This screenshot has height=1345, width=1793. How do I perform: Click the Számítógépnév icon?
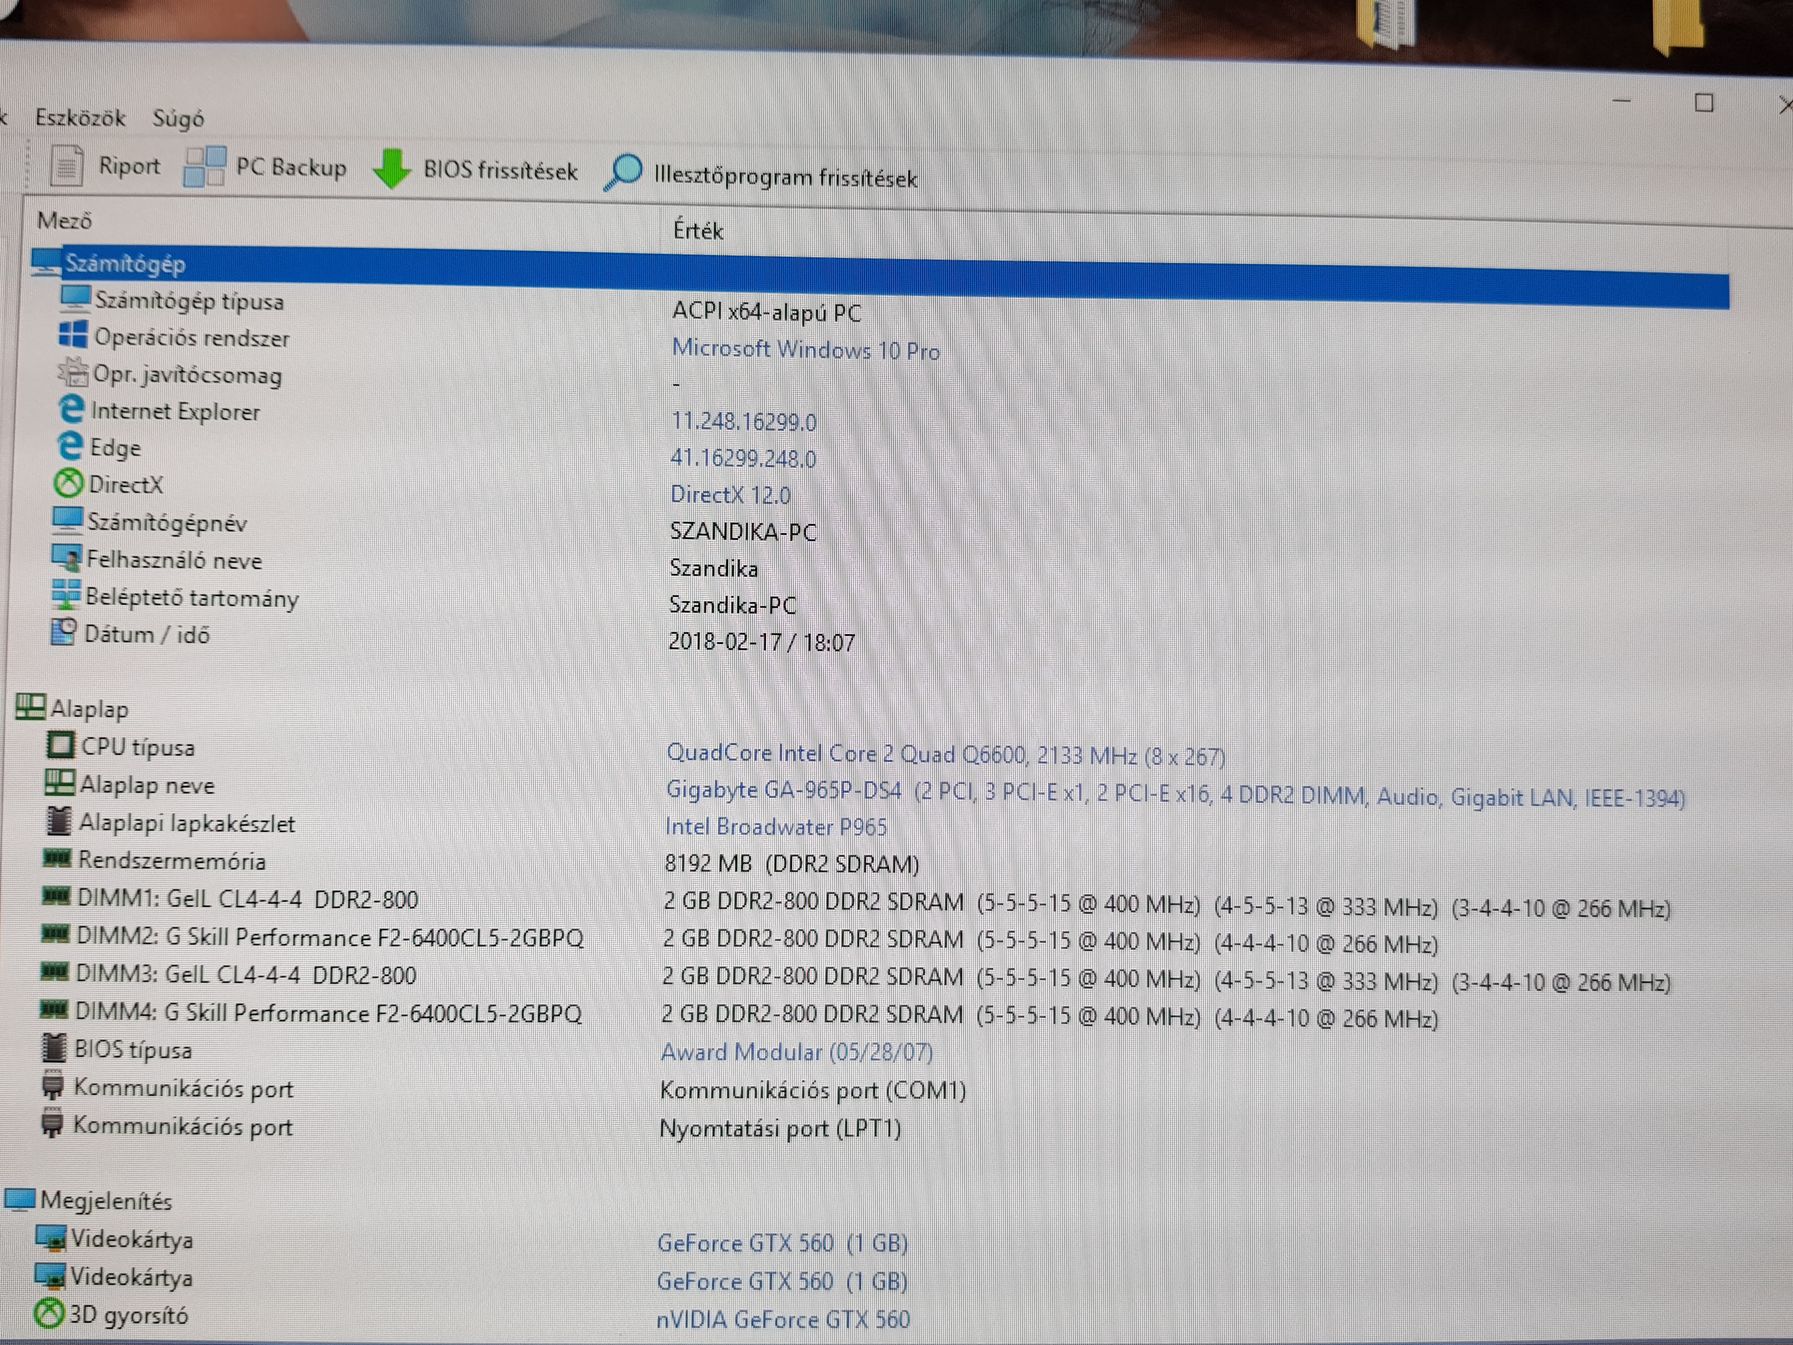67,520
